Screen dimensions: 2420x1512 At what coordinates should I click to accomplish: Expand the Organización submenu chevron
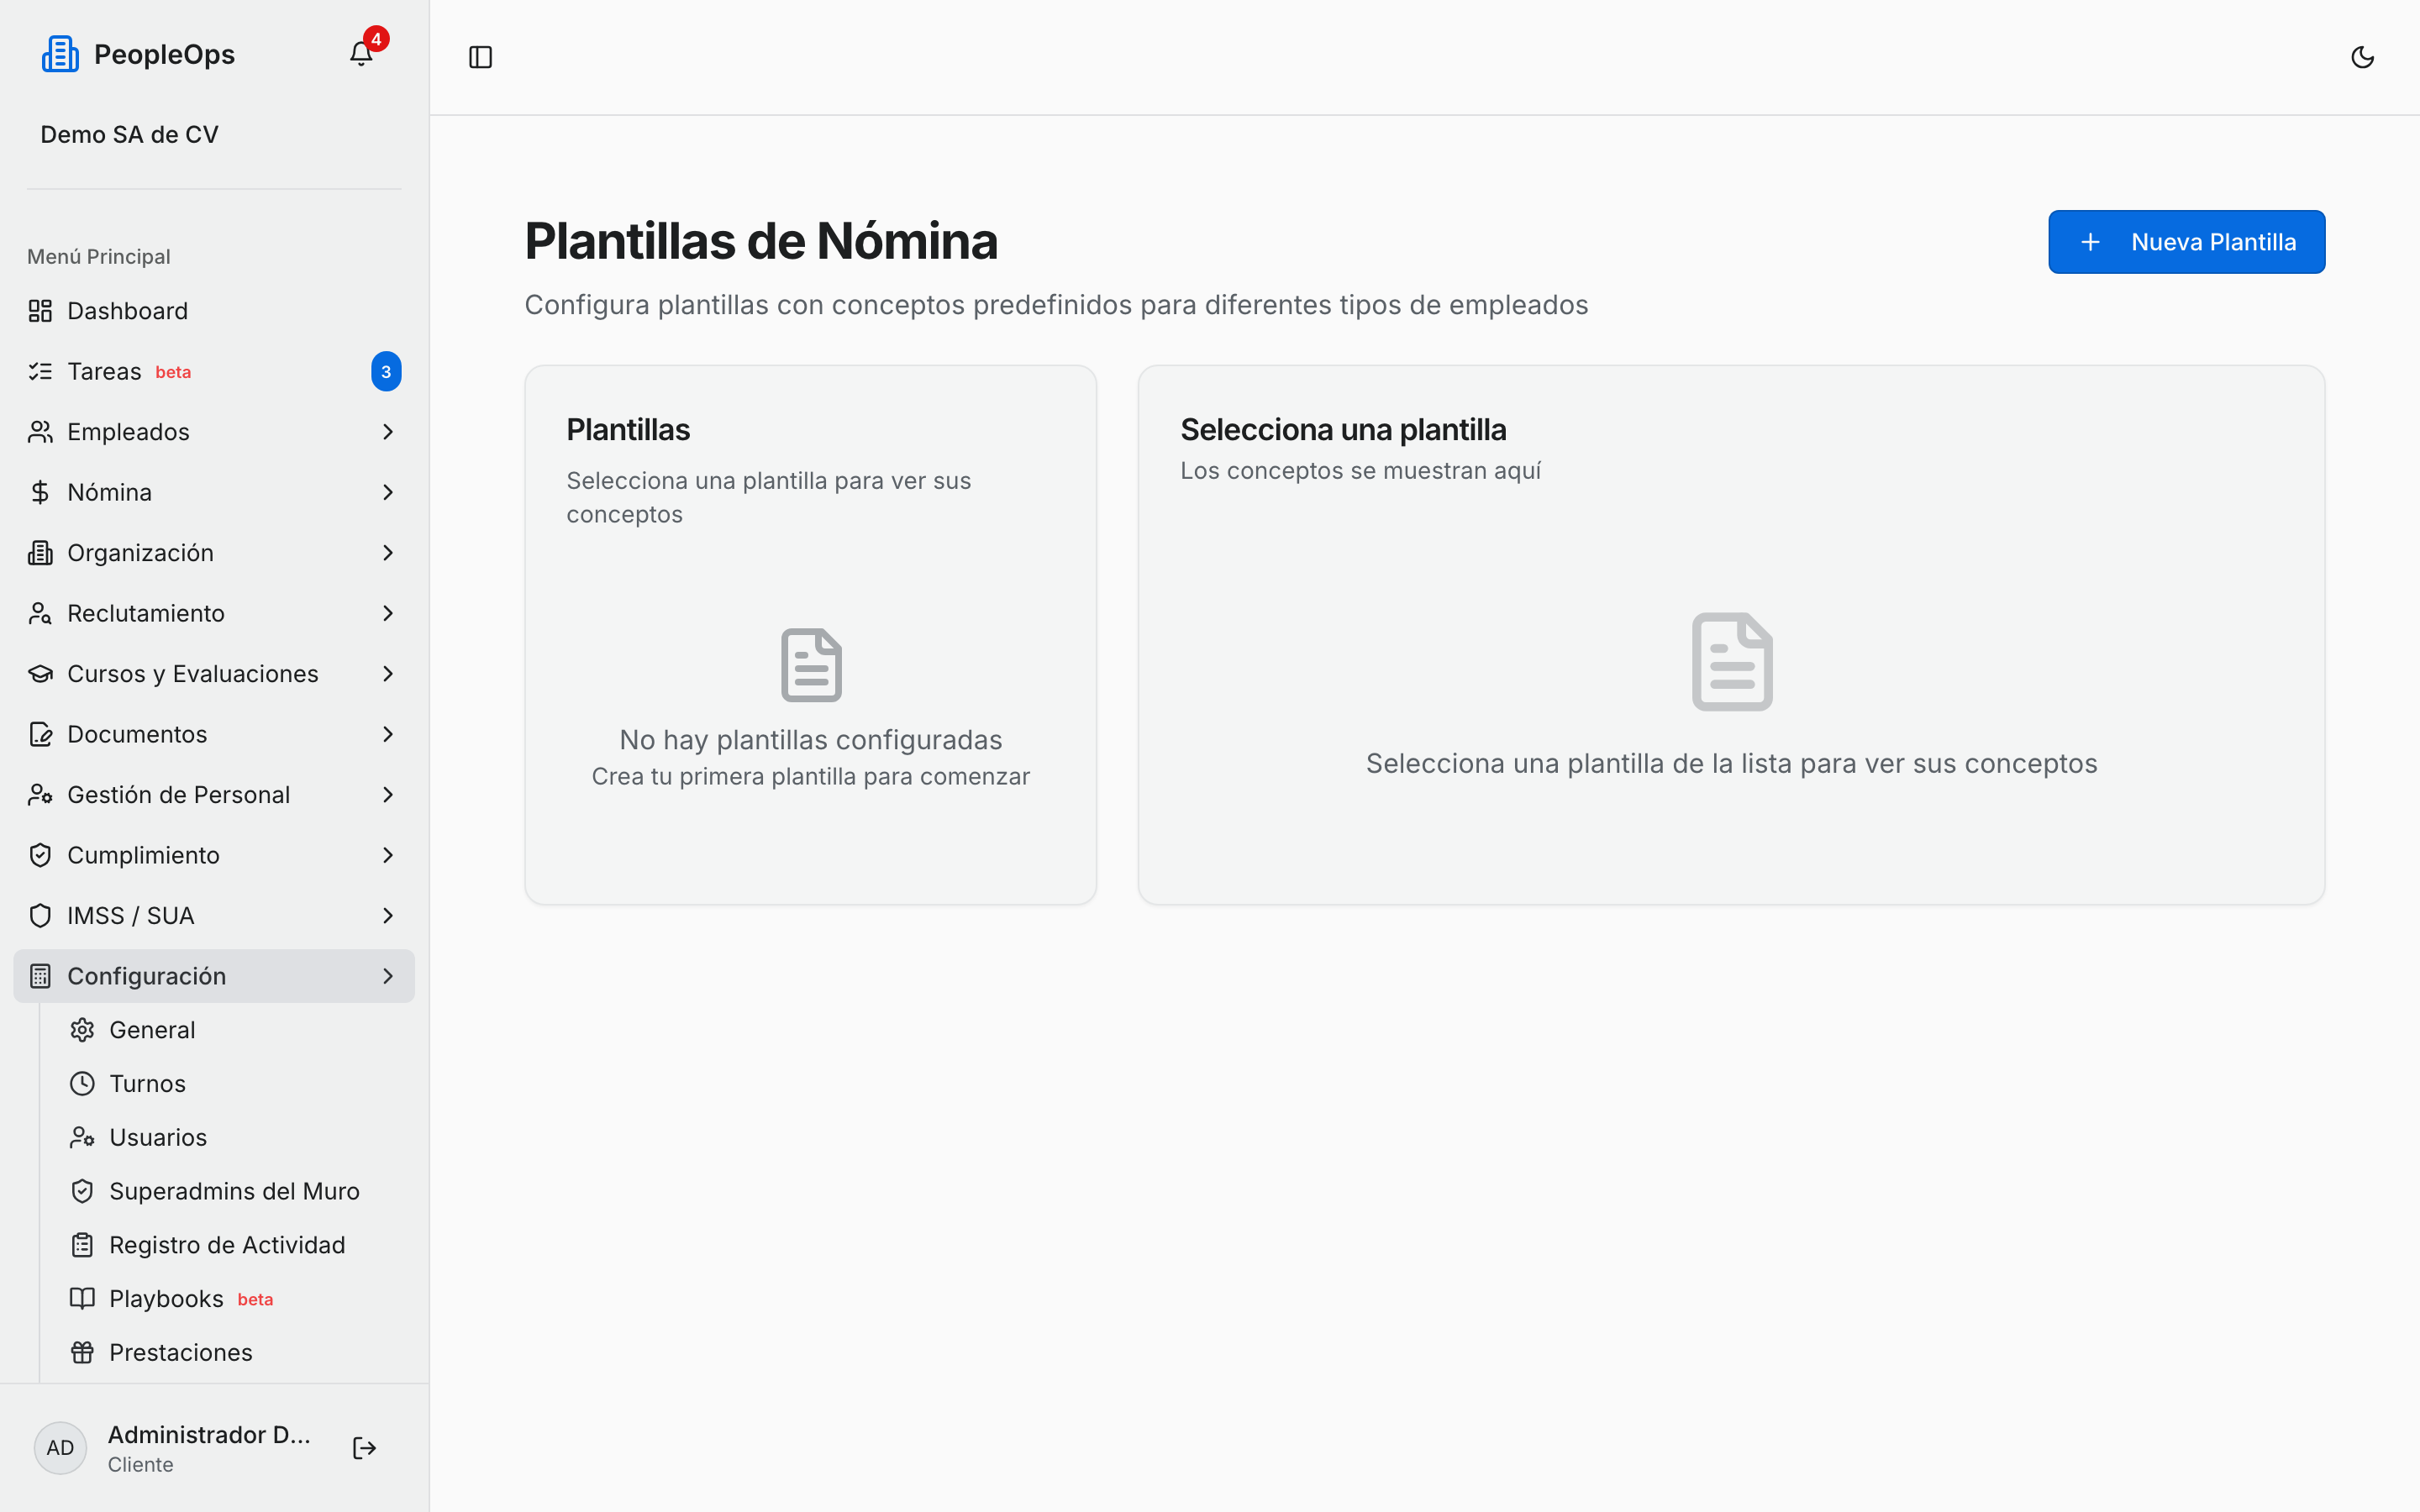388,553
